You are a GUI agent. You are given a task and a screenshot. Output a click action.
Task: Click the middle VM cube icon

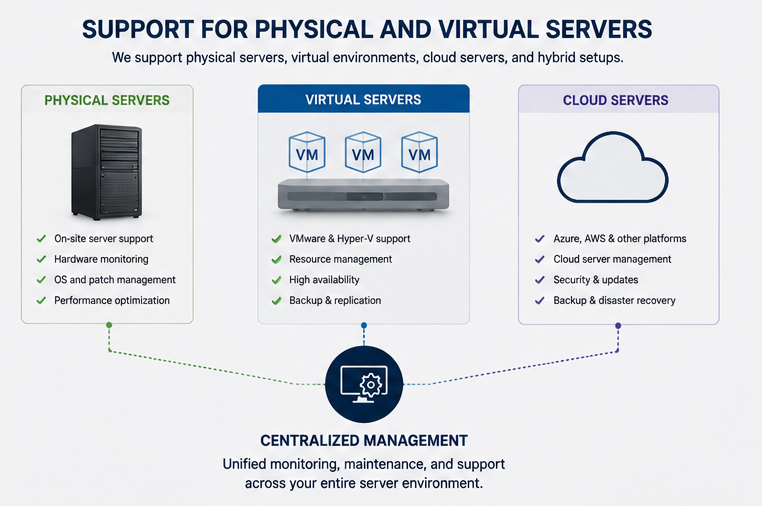[x=363, y=152]
